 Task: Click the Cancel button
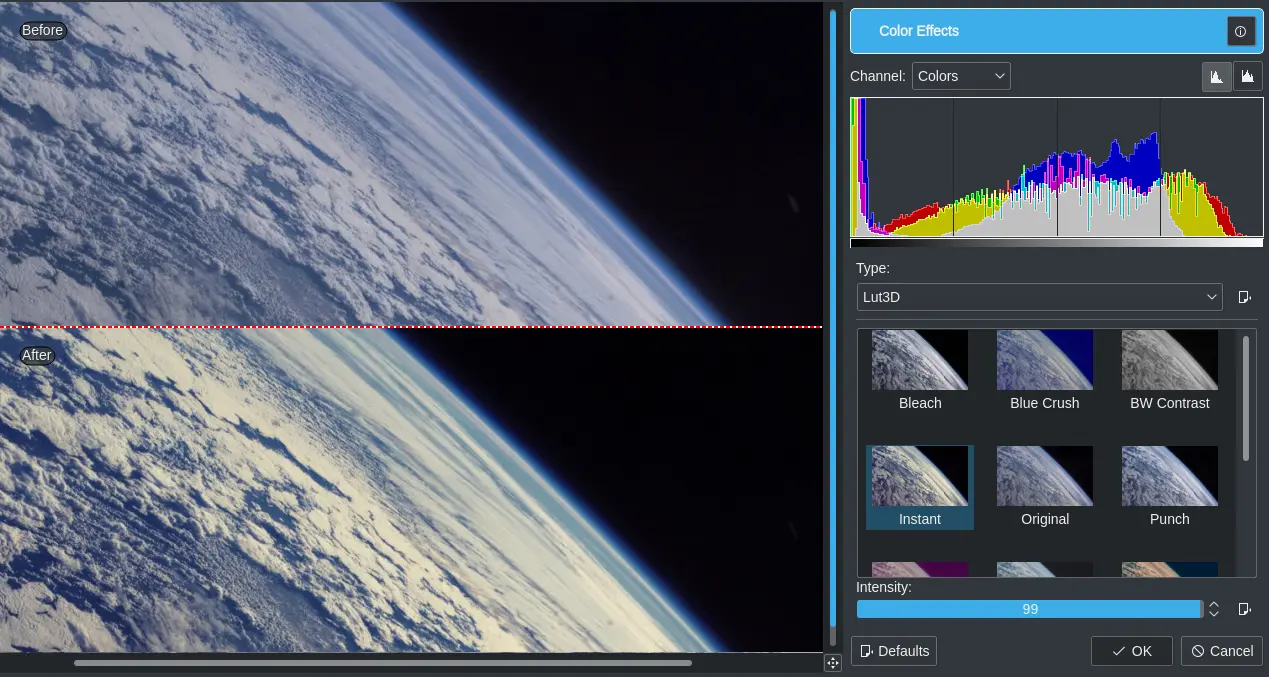pyautogui.click(x=1222, y=651)
